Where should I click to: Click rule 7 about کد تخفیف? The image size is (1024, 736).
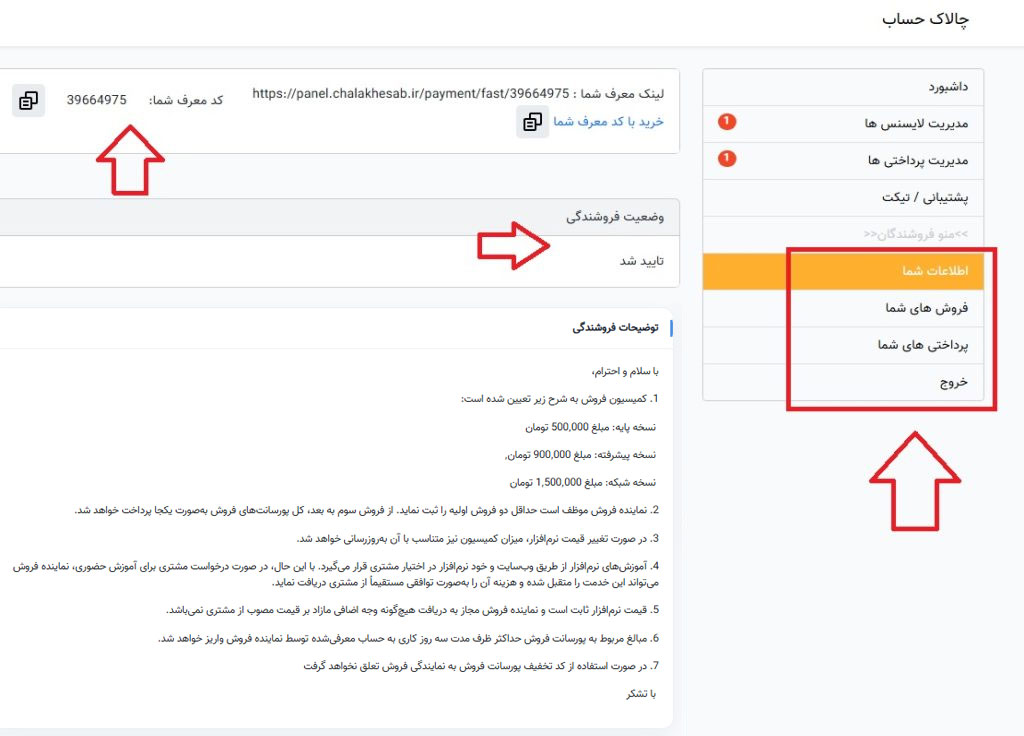pyautogui.click(x=481, y=666)
